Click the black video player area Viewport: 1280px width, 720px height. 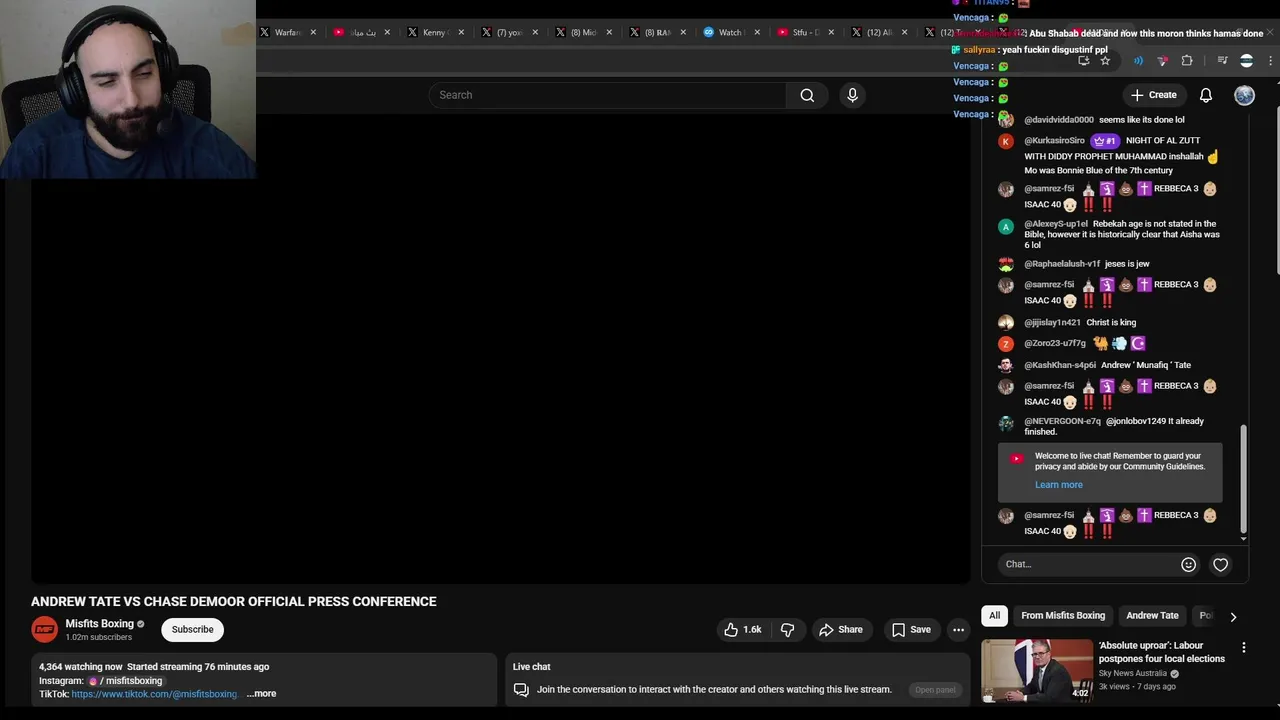500,350
